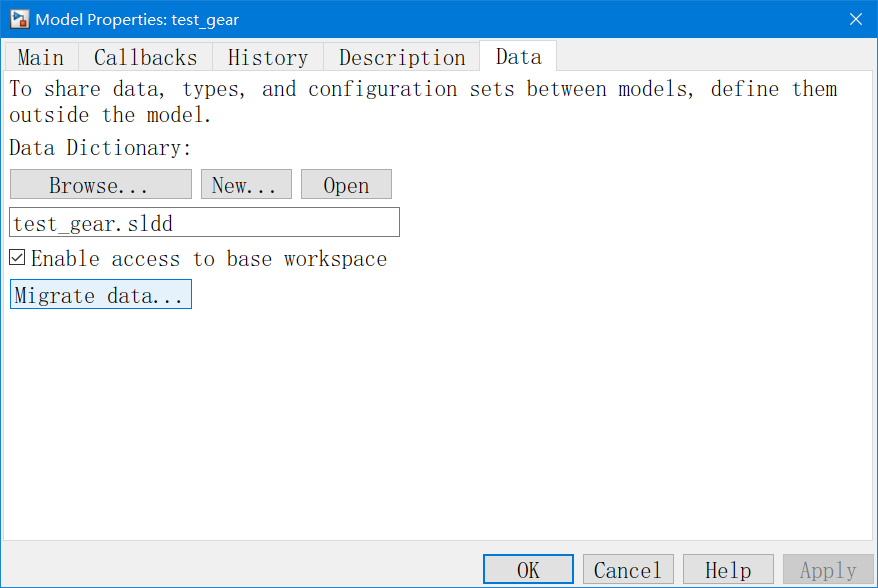878x588 pixels.
Task: Click the Browse... button
Action: [x=101, y=184]
